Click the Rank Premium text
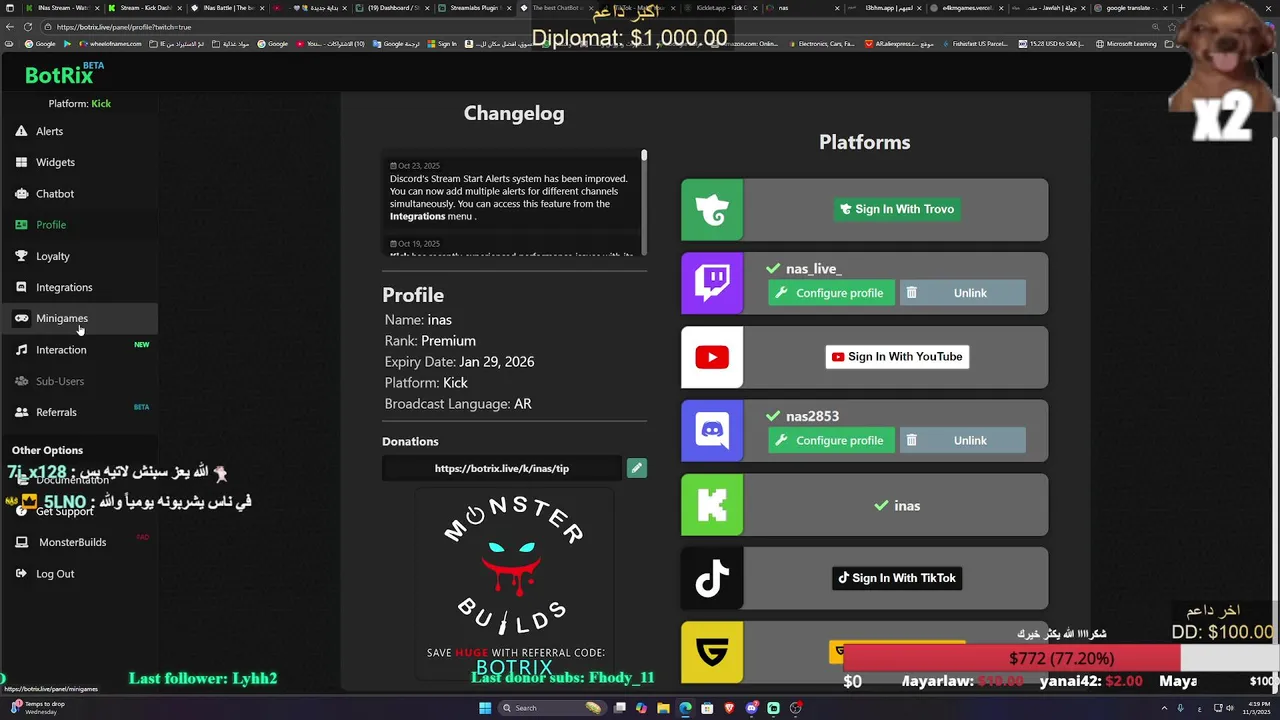The width and height of the screenshot is (1280, 720). [x=430, y=341]
